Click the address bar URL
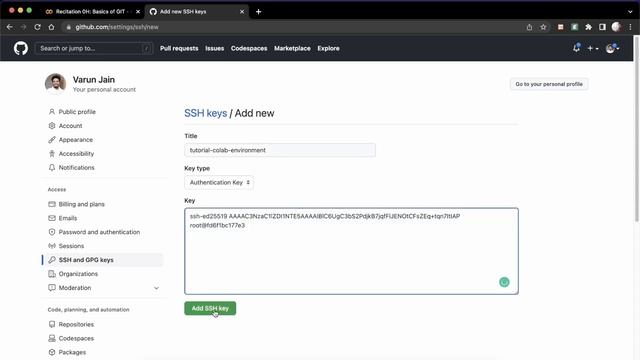The image size is (640, 360). [x=117, y=27]
